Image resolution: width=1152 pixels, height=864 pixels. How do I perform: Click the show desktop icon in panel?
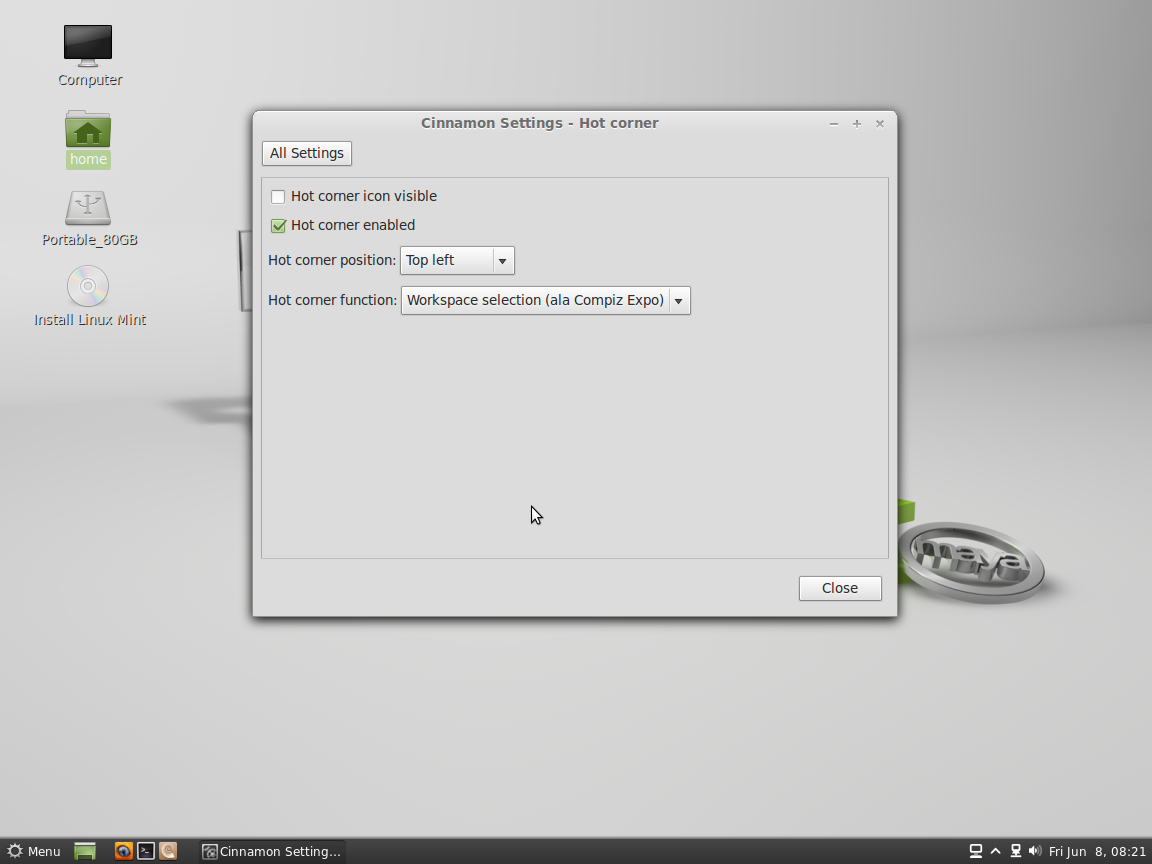tap(85, 851)
